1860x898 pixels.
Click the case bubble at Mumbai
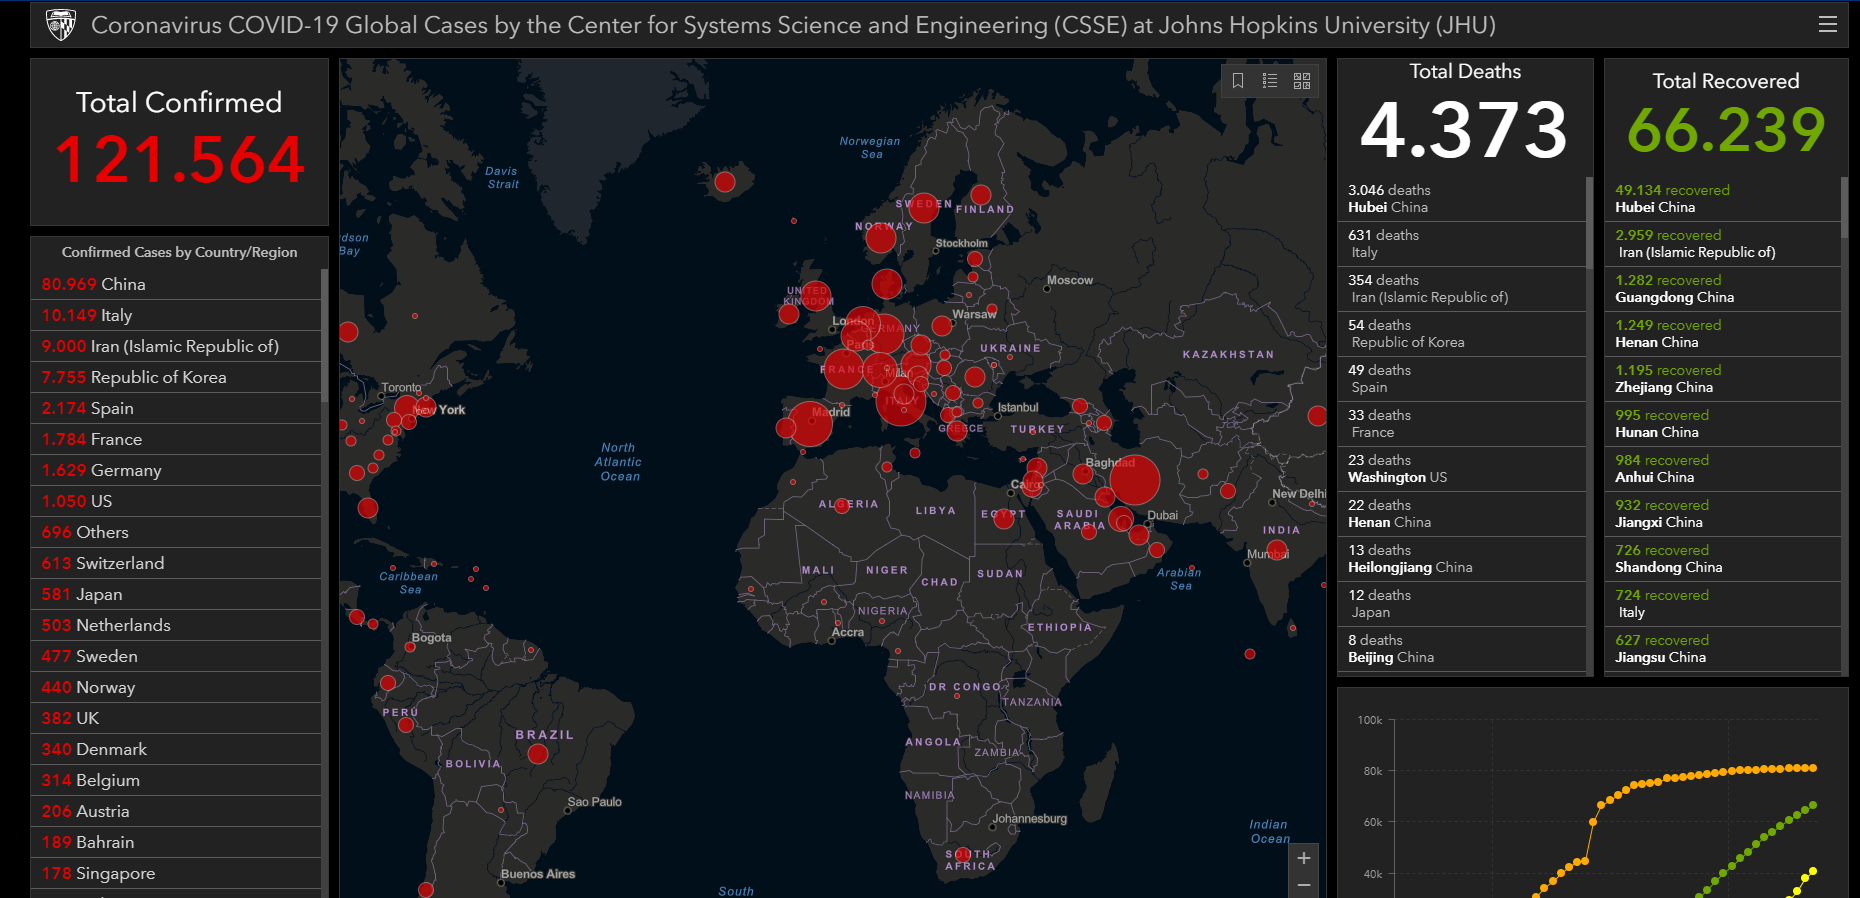(1276, 549)
